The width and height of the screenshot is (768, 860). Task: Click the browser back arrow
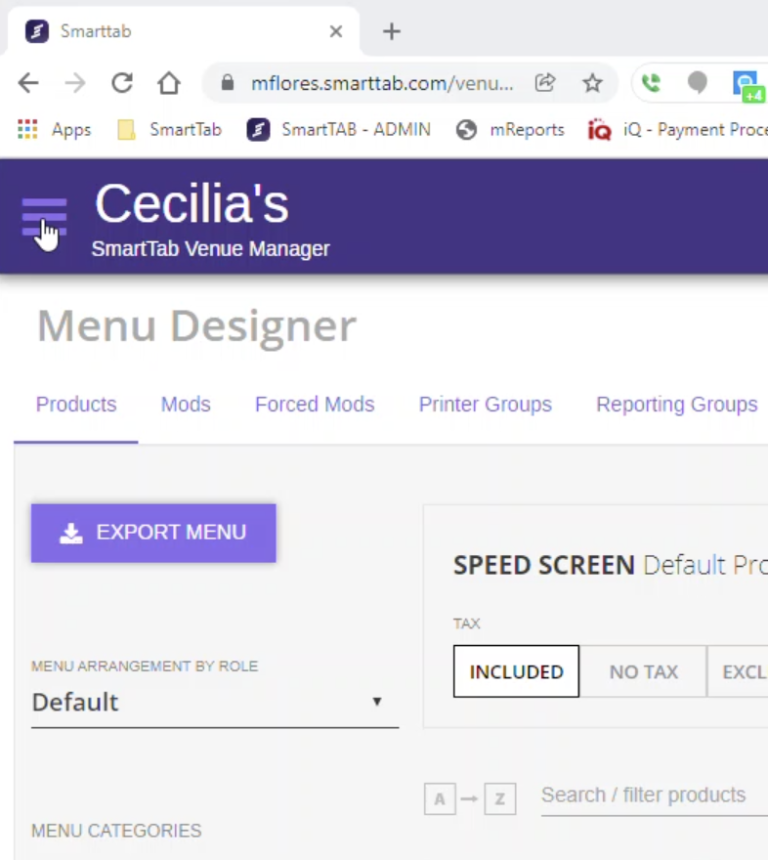pyautogui.click(x=29, y=83)
